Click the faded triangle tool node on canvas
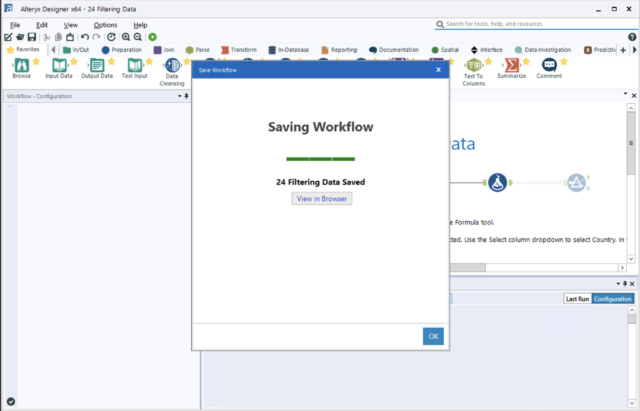The width and height of the screenshot is (640, 411). [576, 182]
